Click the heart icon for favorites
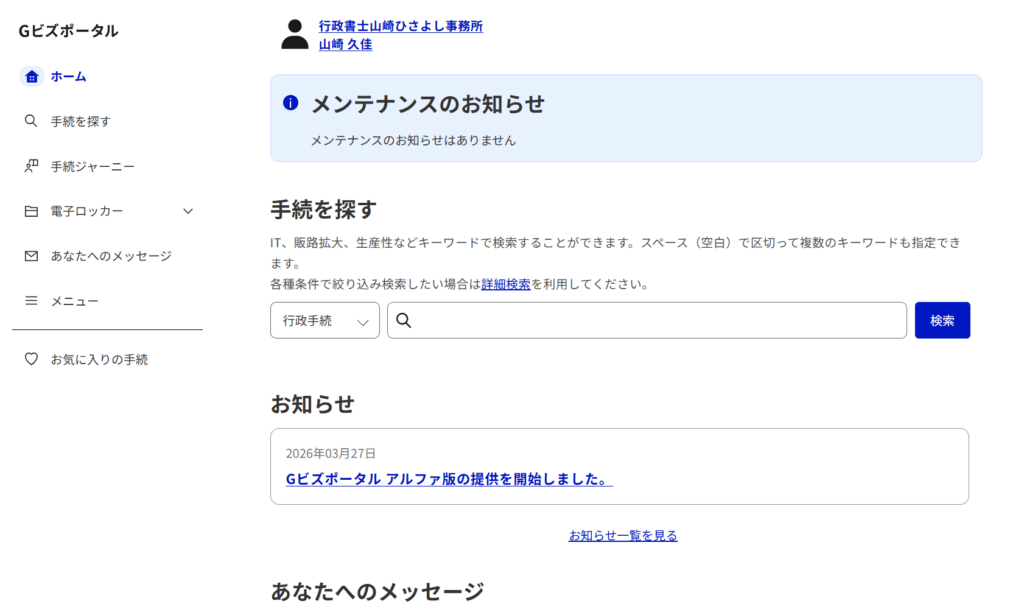Screen dimensions: 1024x604 [31, 359]
